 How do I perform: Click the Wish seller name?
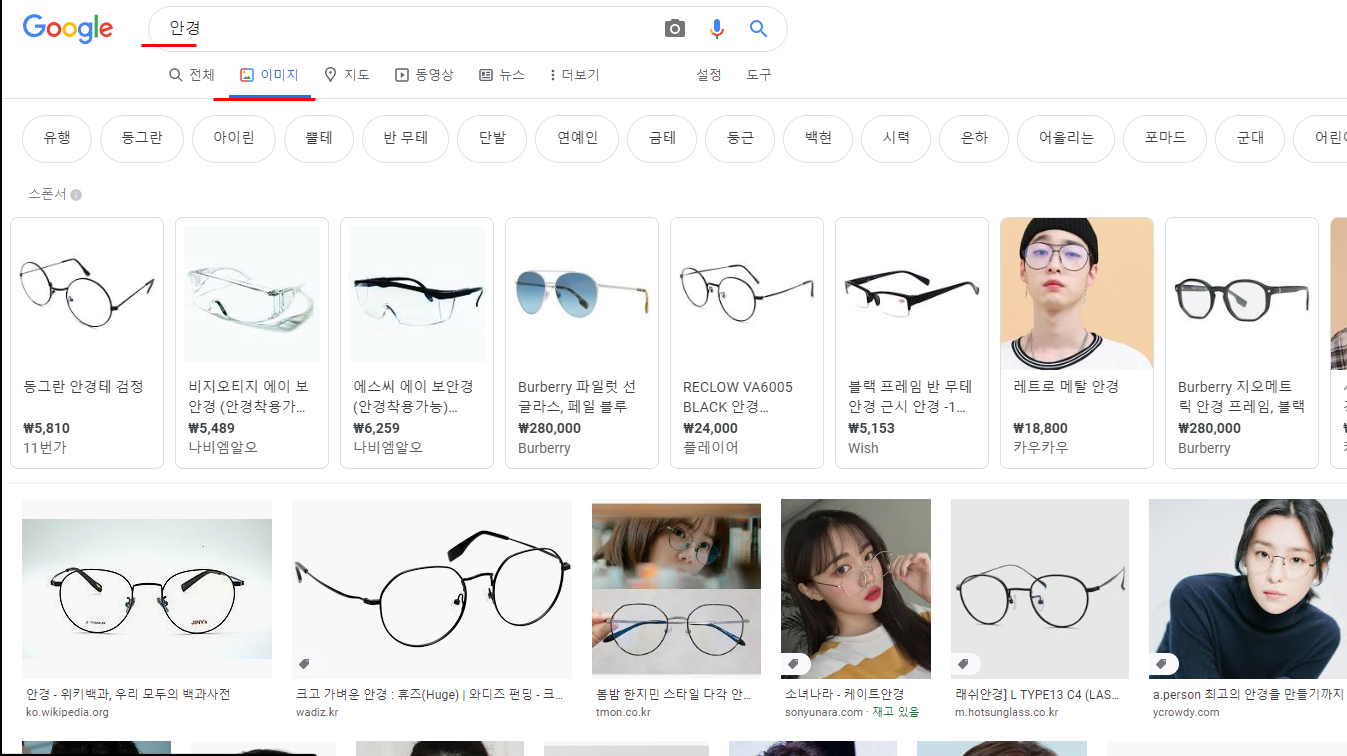pyautogui.click(x=863, y=448)
